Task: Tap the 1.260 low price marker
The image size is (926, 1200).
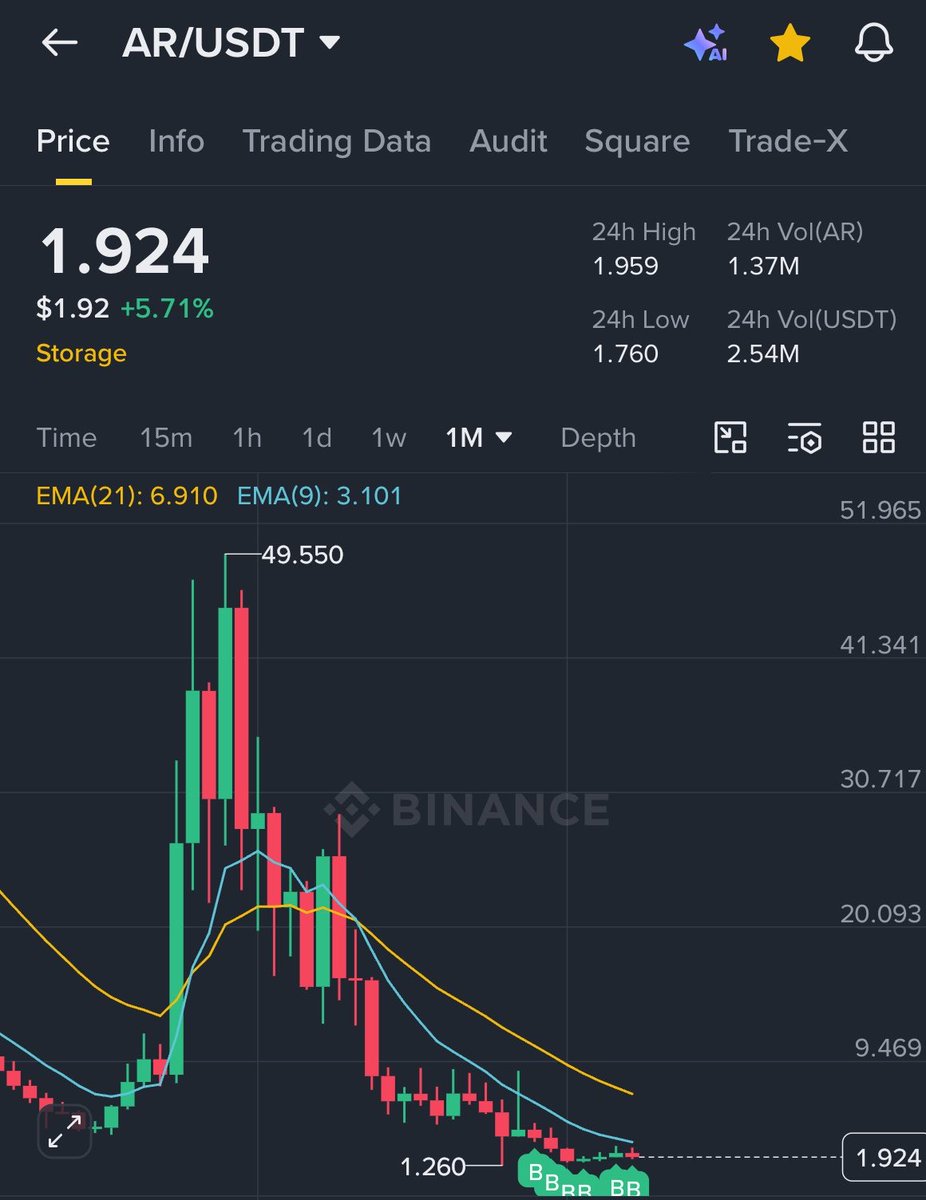Action: [433, 1166]
